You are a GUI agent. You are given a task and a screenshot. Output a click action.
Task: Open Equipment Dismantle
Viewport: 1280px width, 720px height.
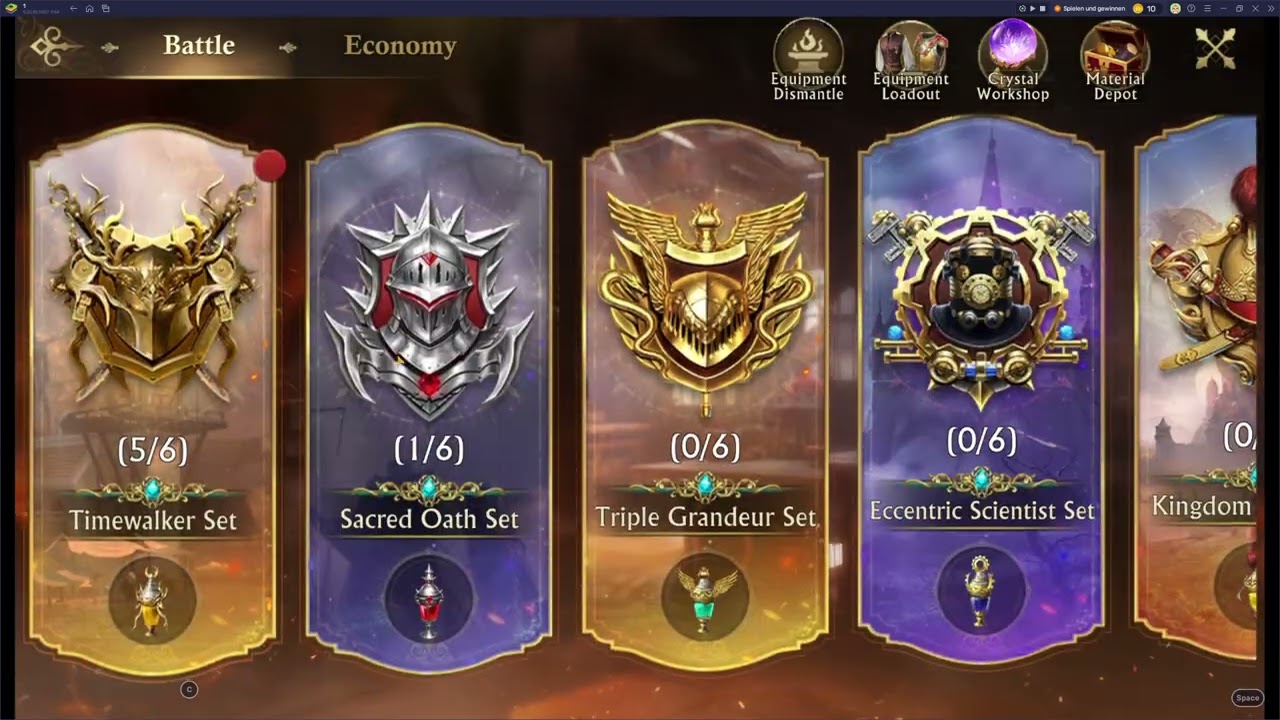click(808, 60)
